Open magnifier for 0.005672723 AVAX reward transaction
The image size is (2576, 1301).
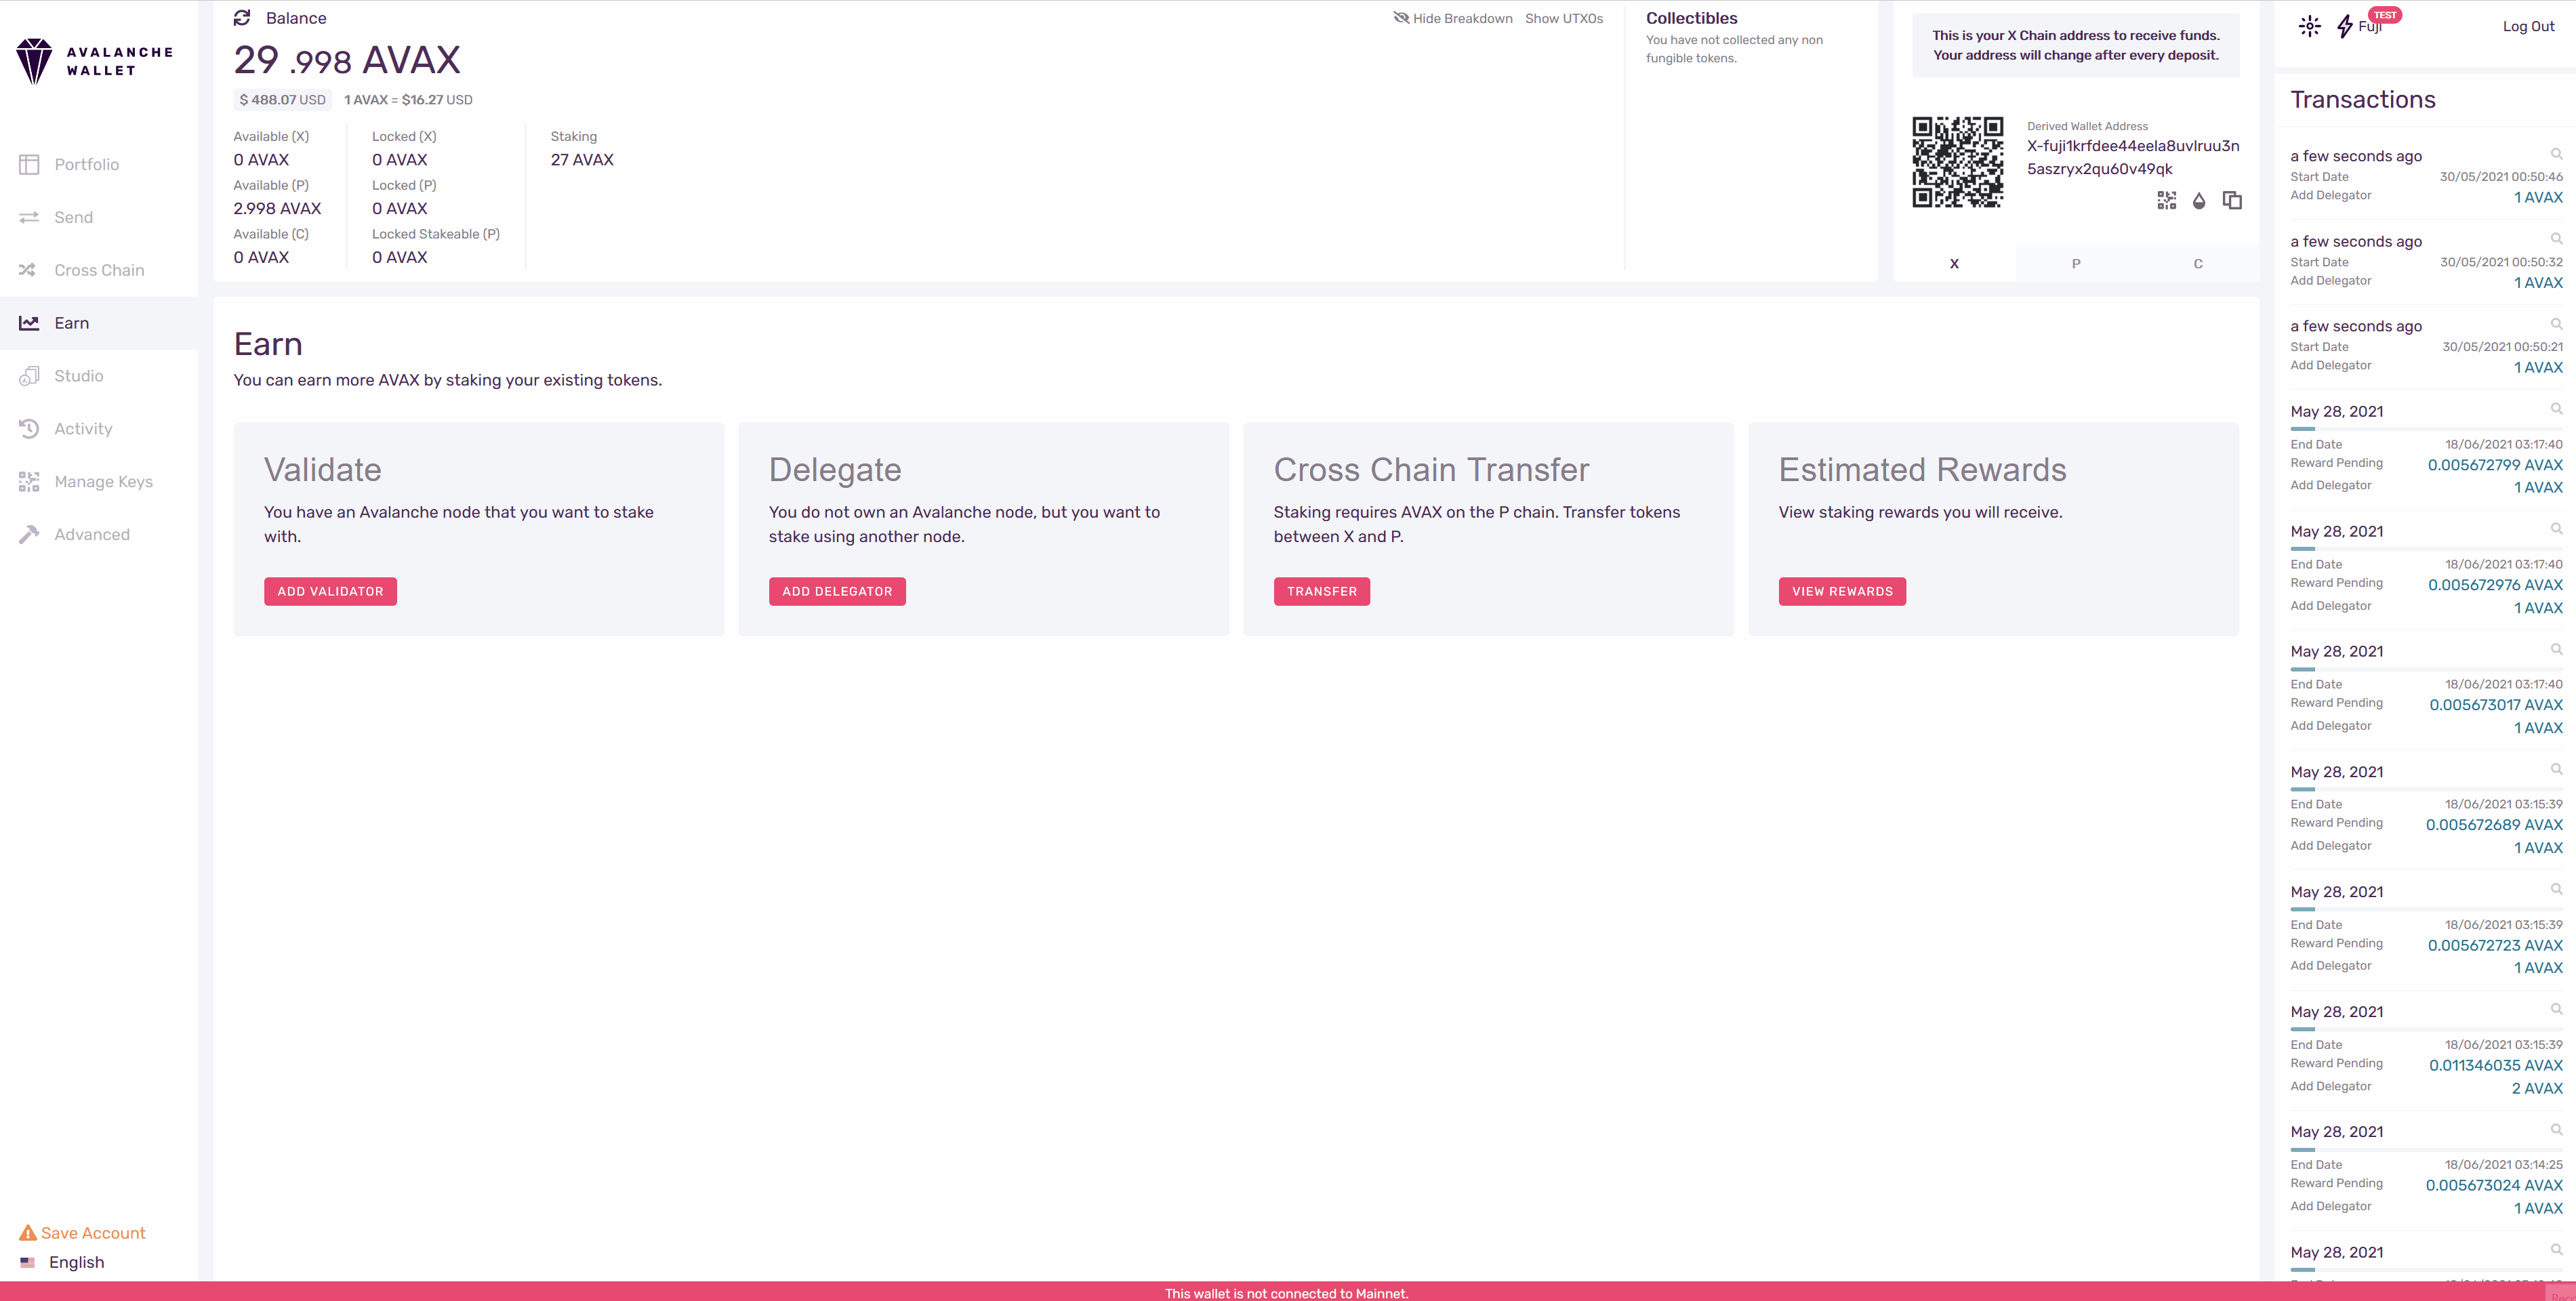(x=2556, y=888)
